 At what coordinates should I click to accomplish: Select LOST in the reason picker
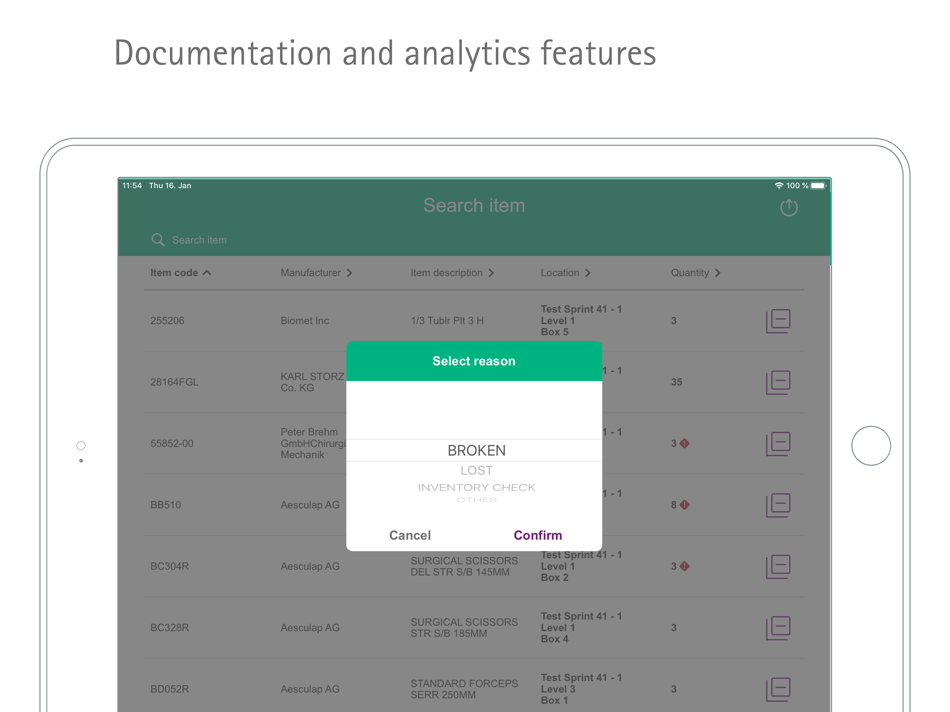pyautogui.click(x=476, y=470)
